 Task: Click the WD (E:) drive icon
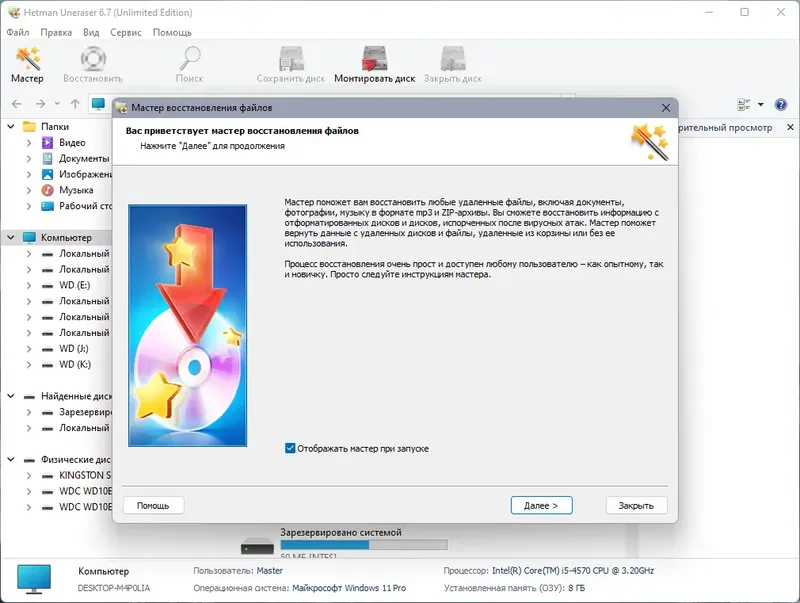pyautogui.click(x=47, y=286)
